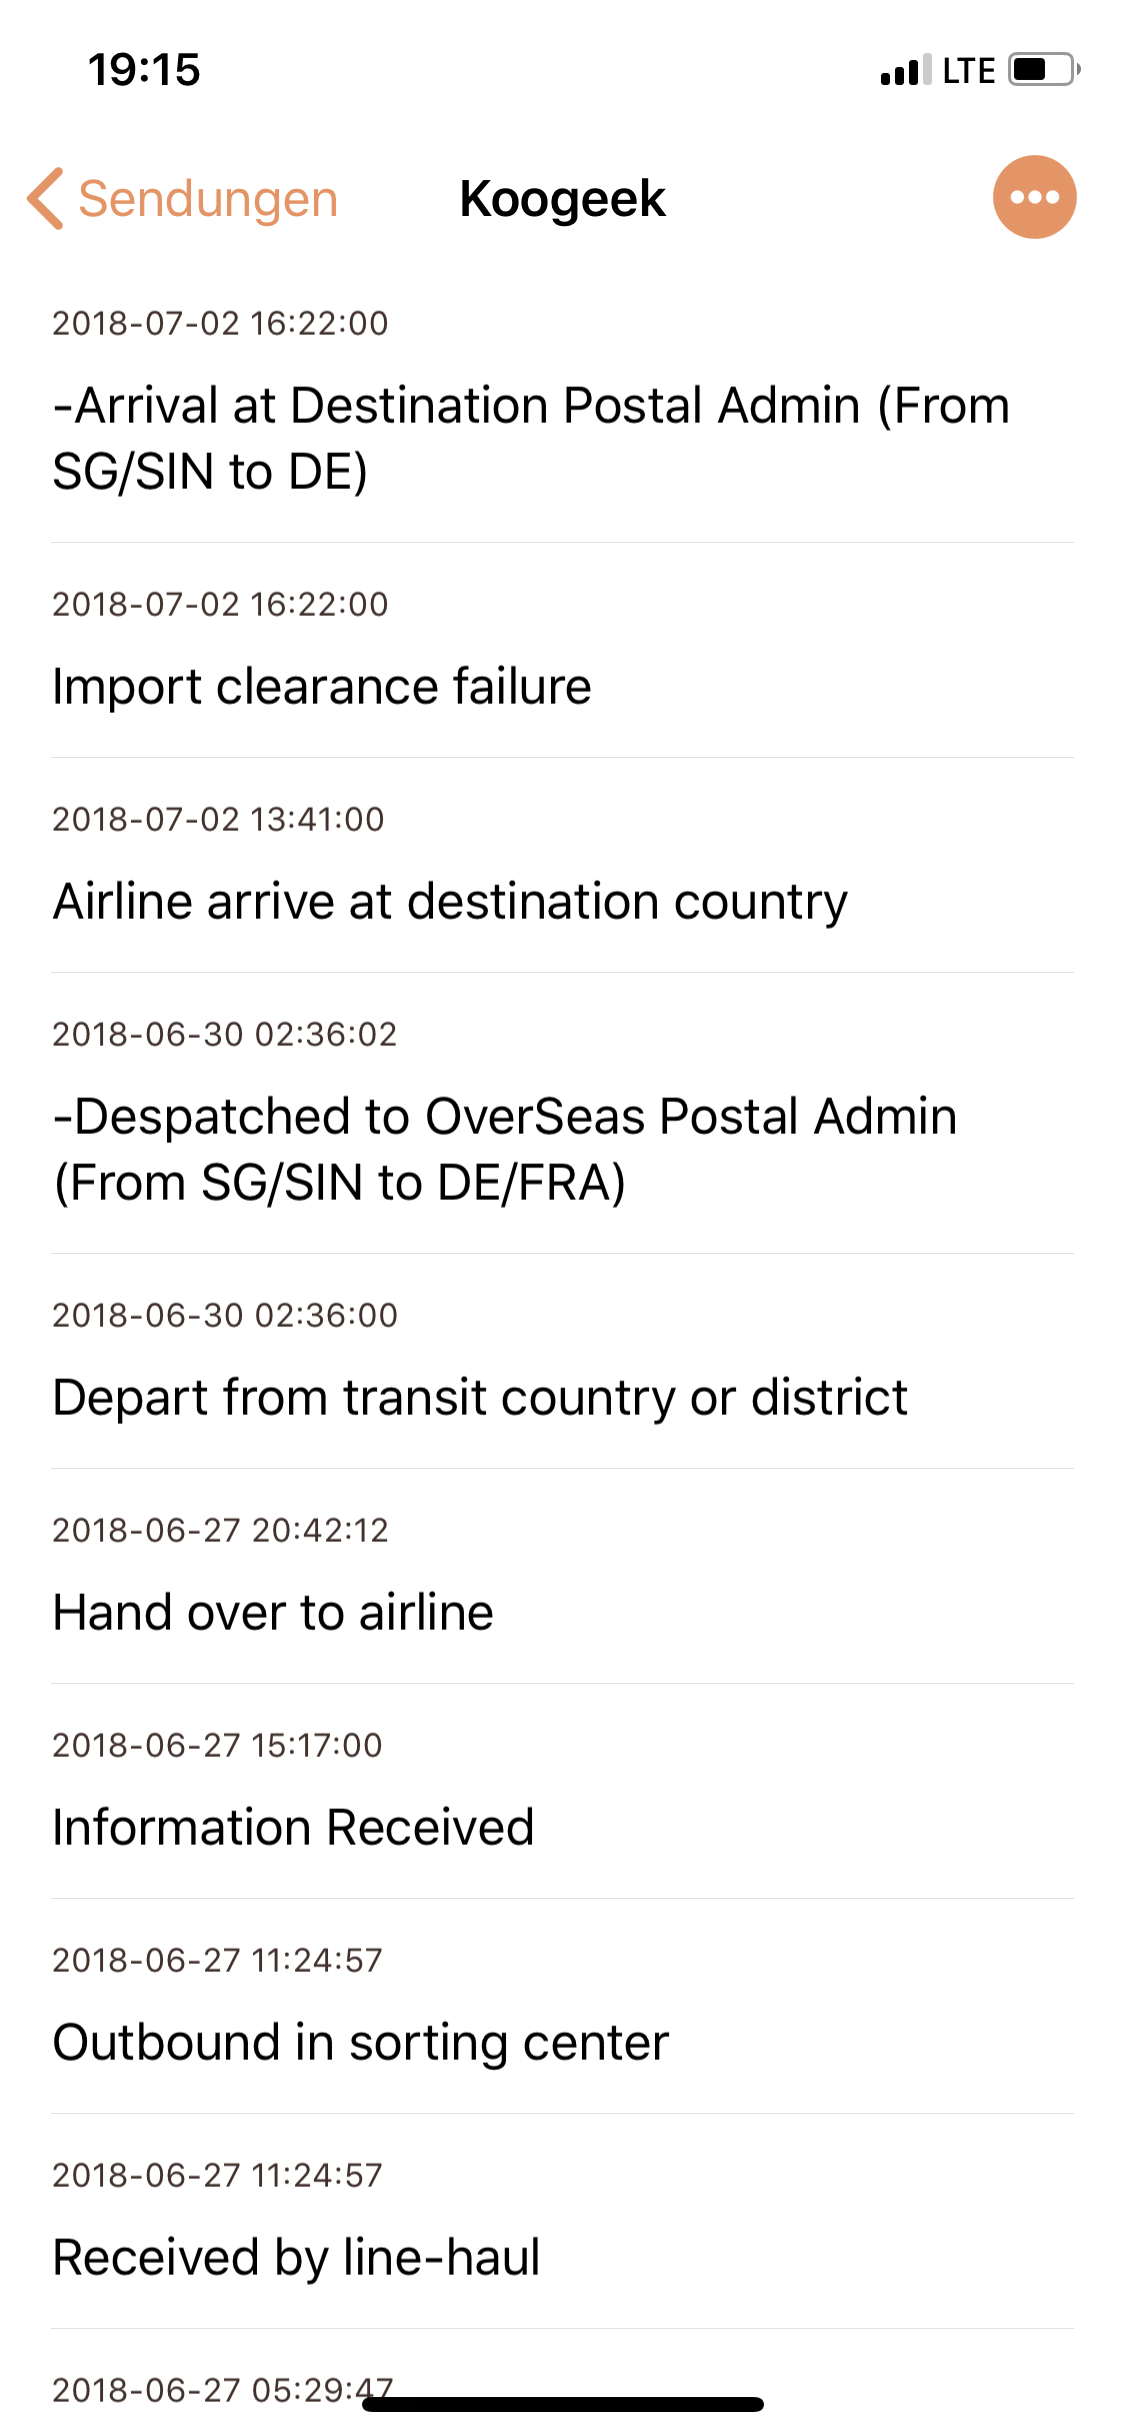This screenshot has height=2436, width=1125.
Task: Select the Information Received entry
Action: pyautogui.click(x=293, y=1828)
